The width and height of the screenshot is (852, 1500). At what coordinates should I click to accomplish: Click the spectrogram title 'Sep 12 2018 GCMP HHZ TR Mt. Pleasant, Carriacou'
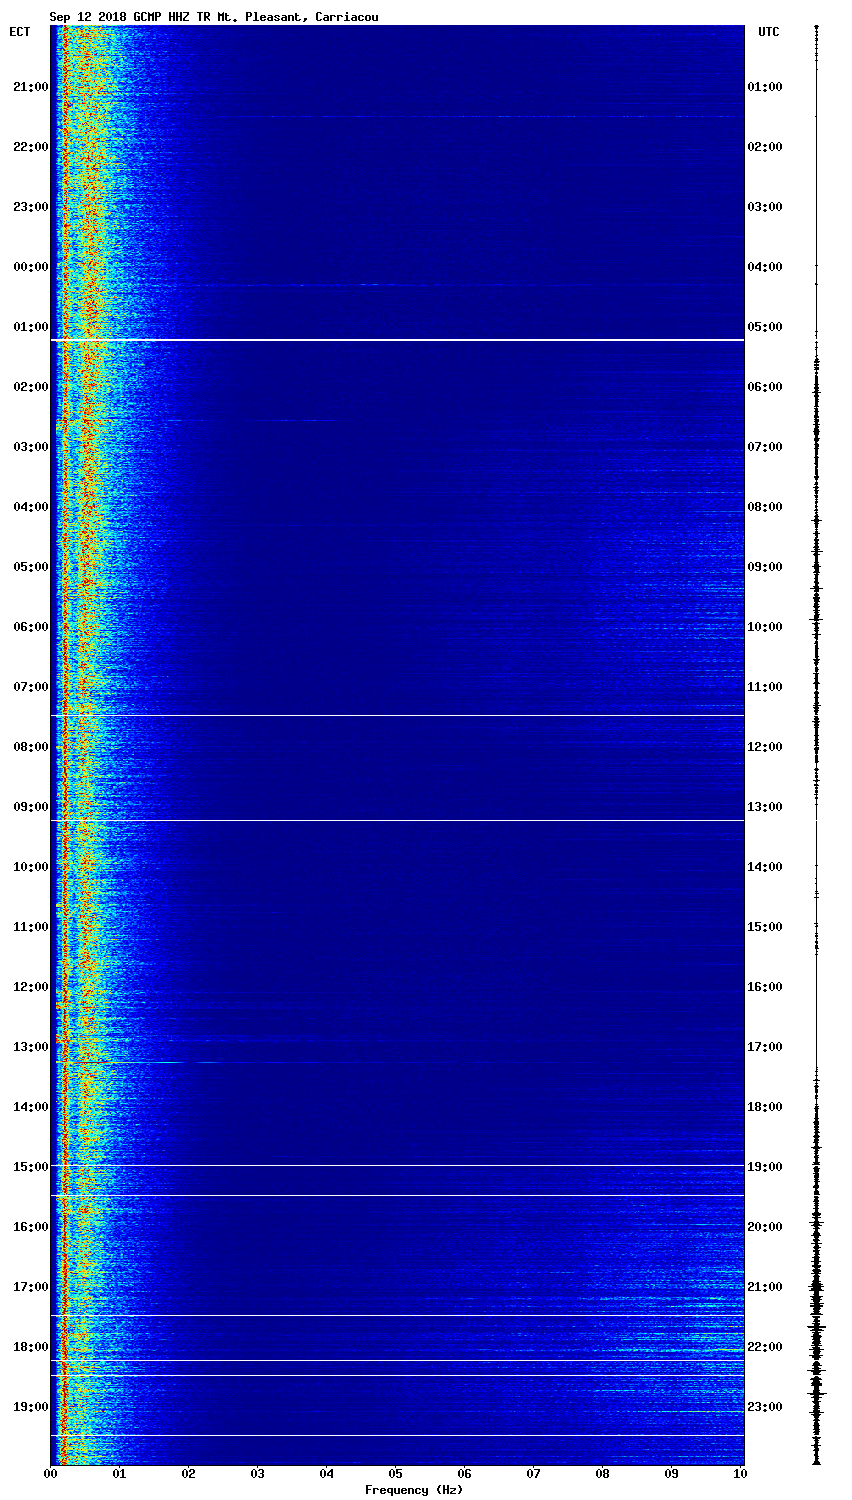click(x=214, y=17)
